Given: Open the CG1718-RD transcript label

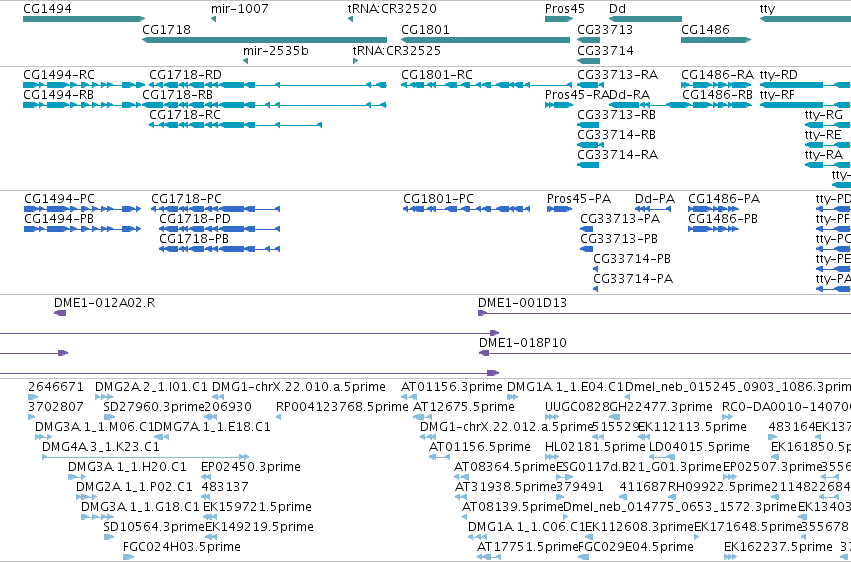Looking at the screenshot, I should click(x=185, y=74).
